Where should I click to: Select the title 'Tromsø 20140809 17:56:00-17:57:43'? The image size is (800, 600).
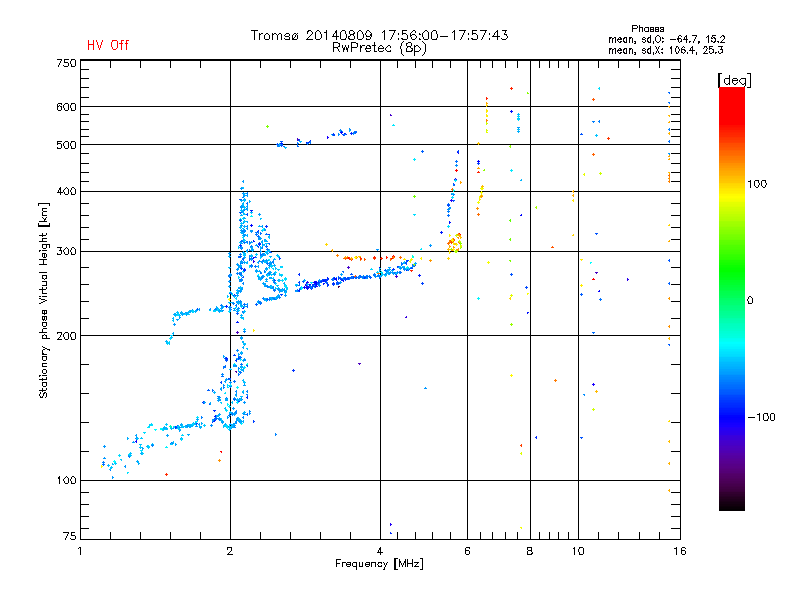[379, 35]
